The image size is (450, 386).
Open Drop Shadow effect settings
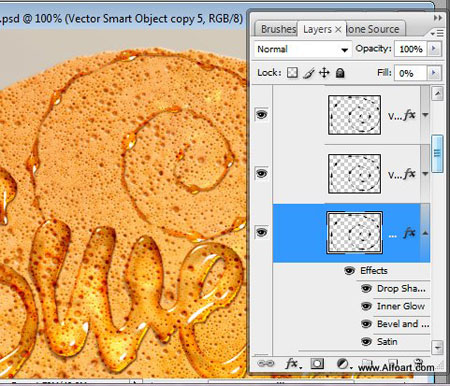point(401,289)
